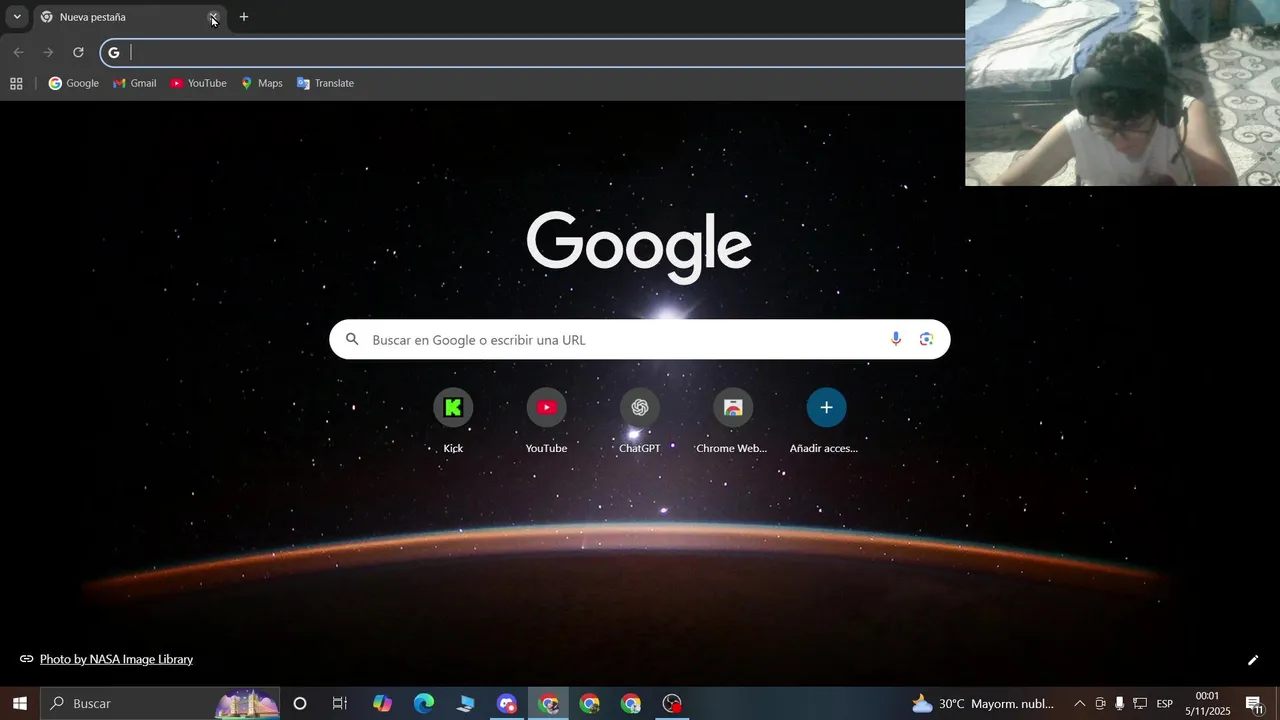Launch Copilot from the taskbar
The height and width of the screenshot is (720, 1280).
pyautogui.click(x=382, y=703)
